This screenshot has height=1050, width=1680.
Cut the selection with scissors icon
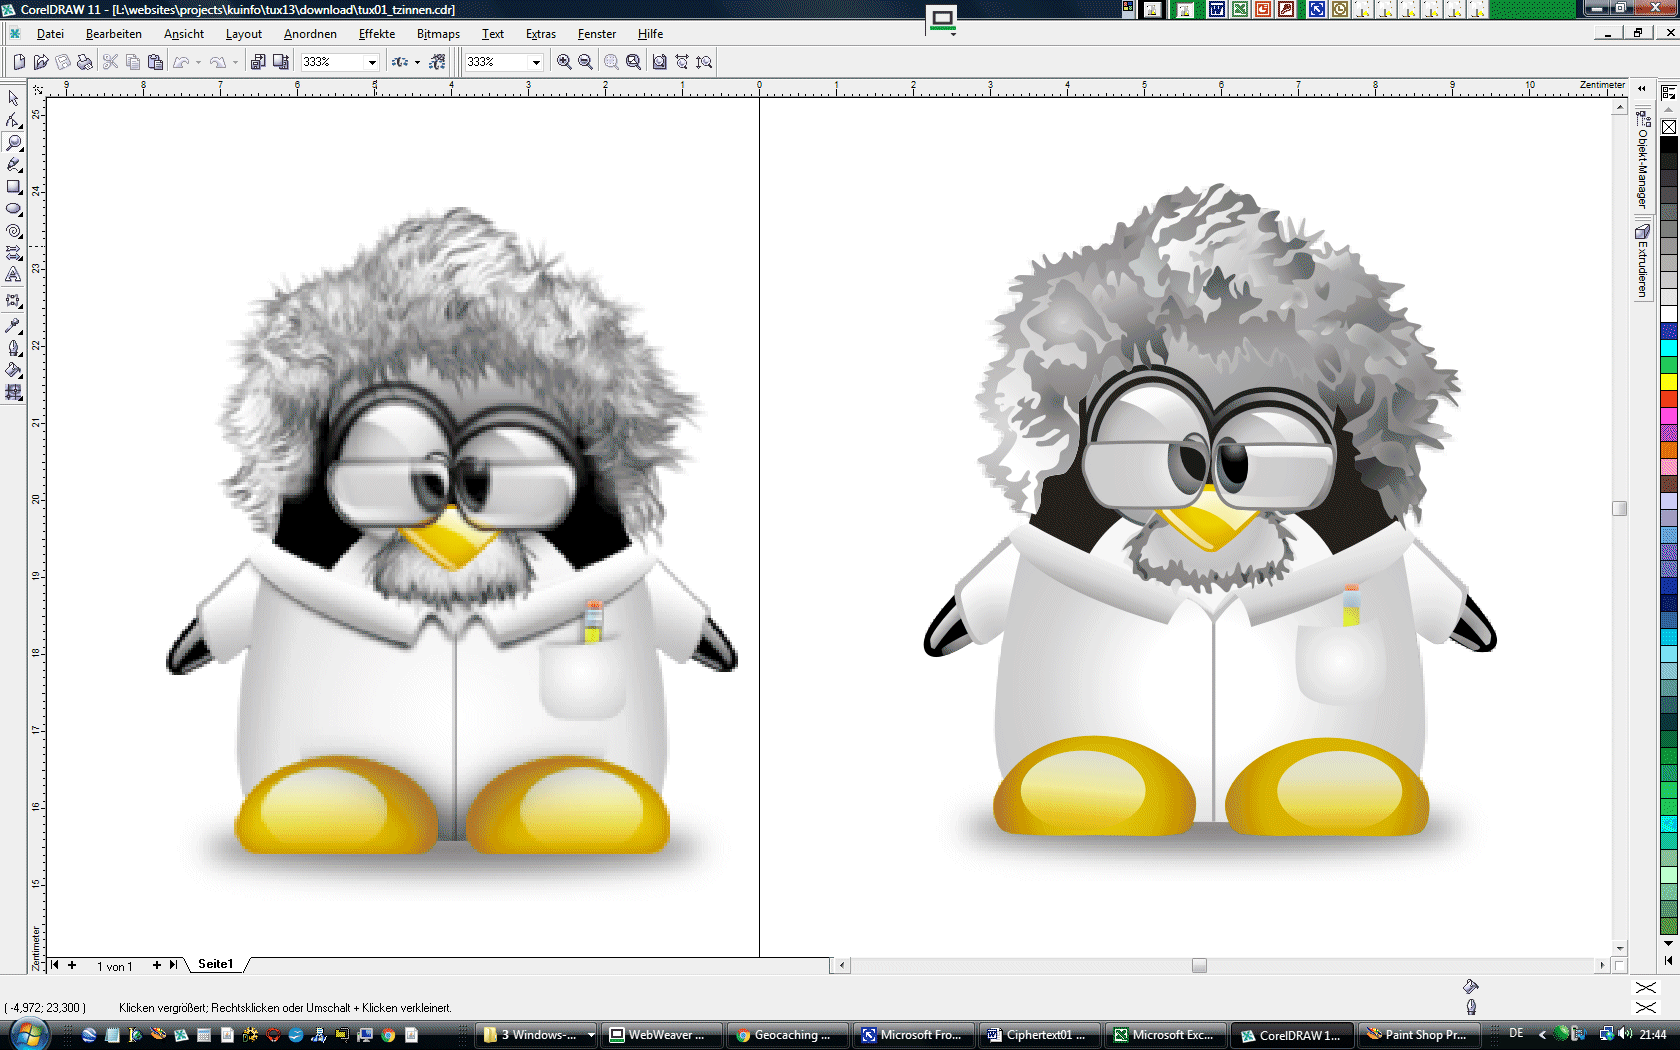(x=111, y=62)
